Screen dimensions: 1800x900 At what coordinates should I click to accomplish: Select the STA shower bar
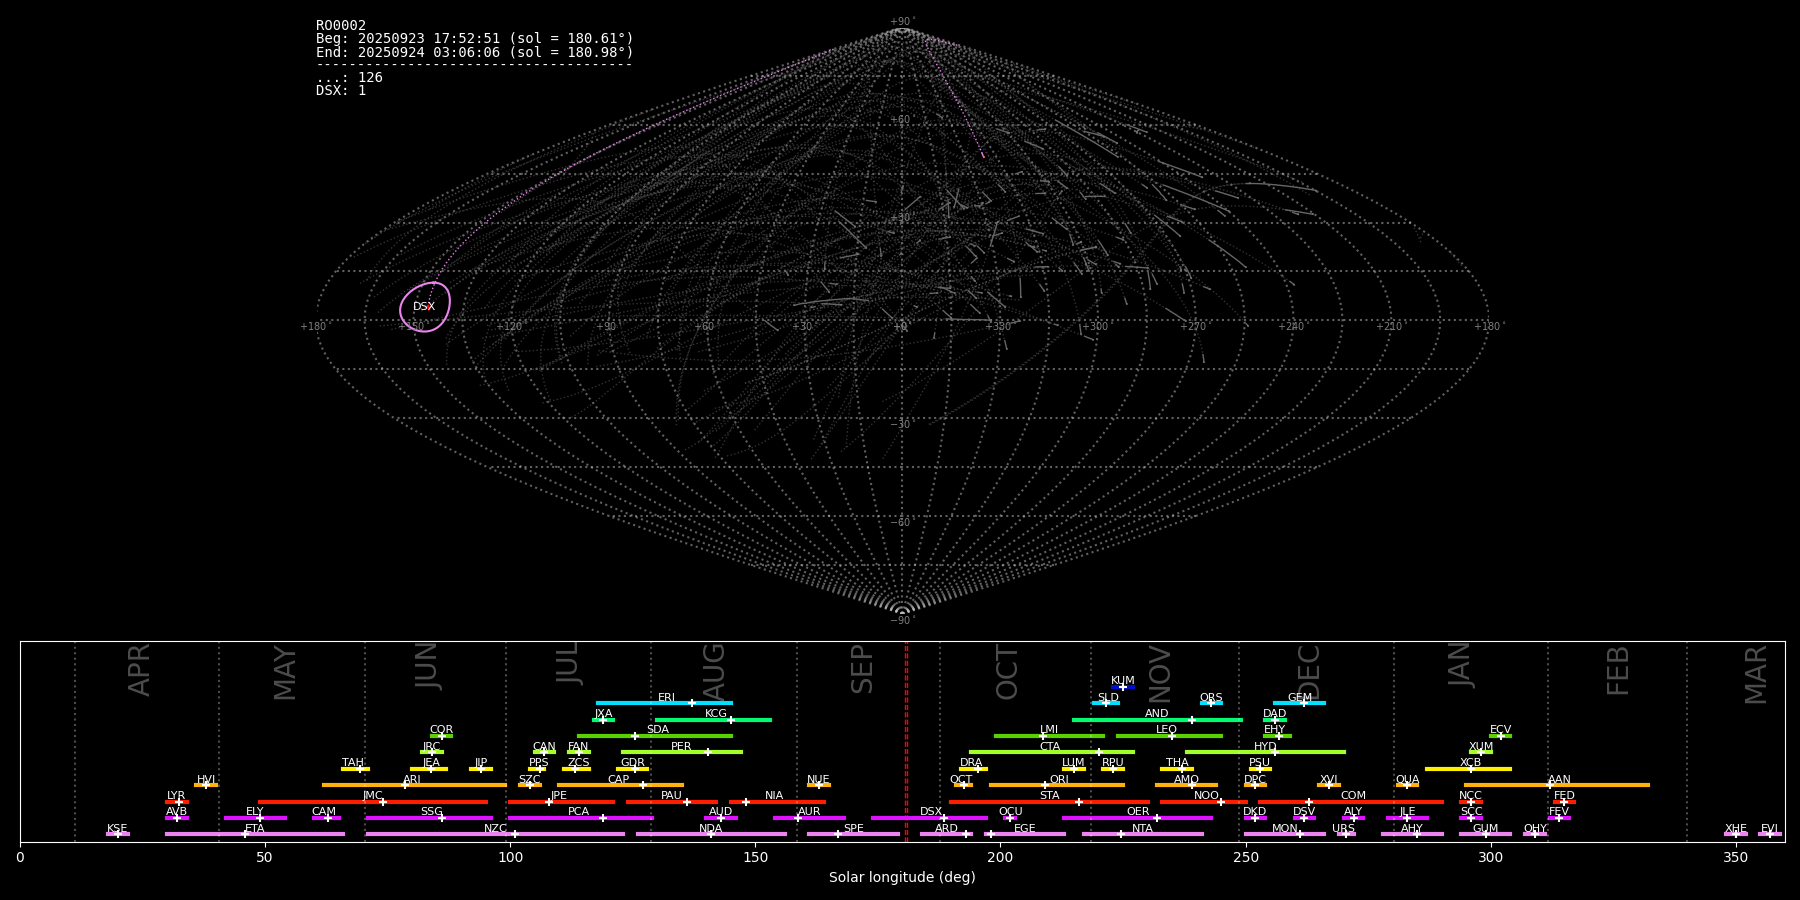click(1049, 802)
